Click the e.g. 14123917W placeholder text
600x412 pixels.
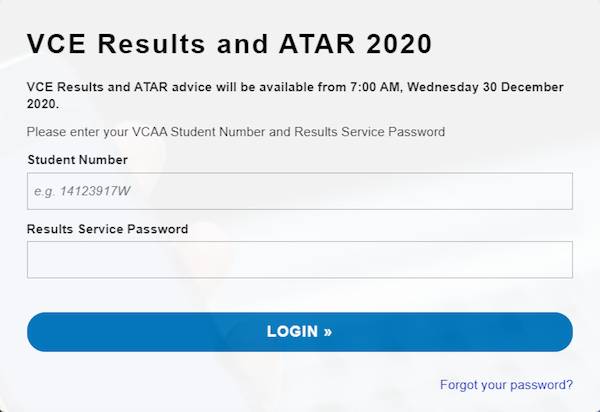click(x=82, y=191)
